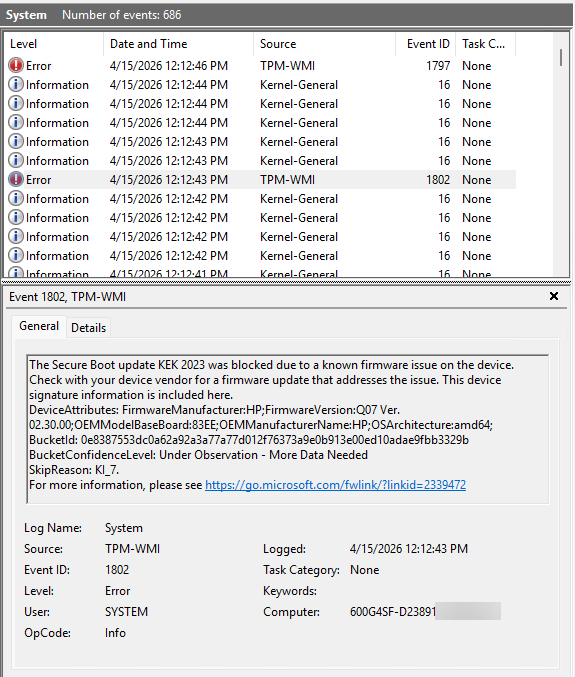
Task: Switch to the Details tab
Action: 88,328
